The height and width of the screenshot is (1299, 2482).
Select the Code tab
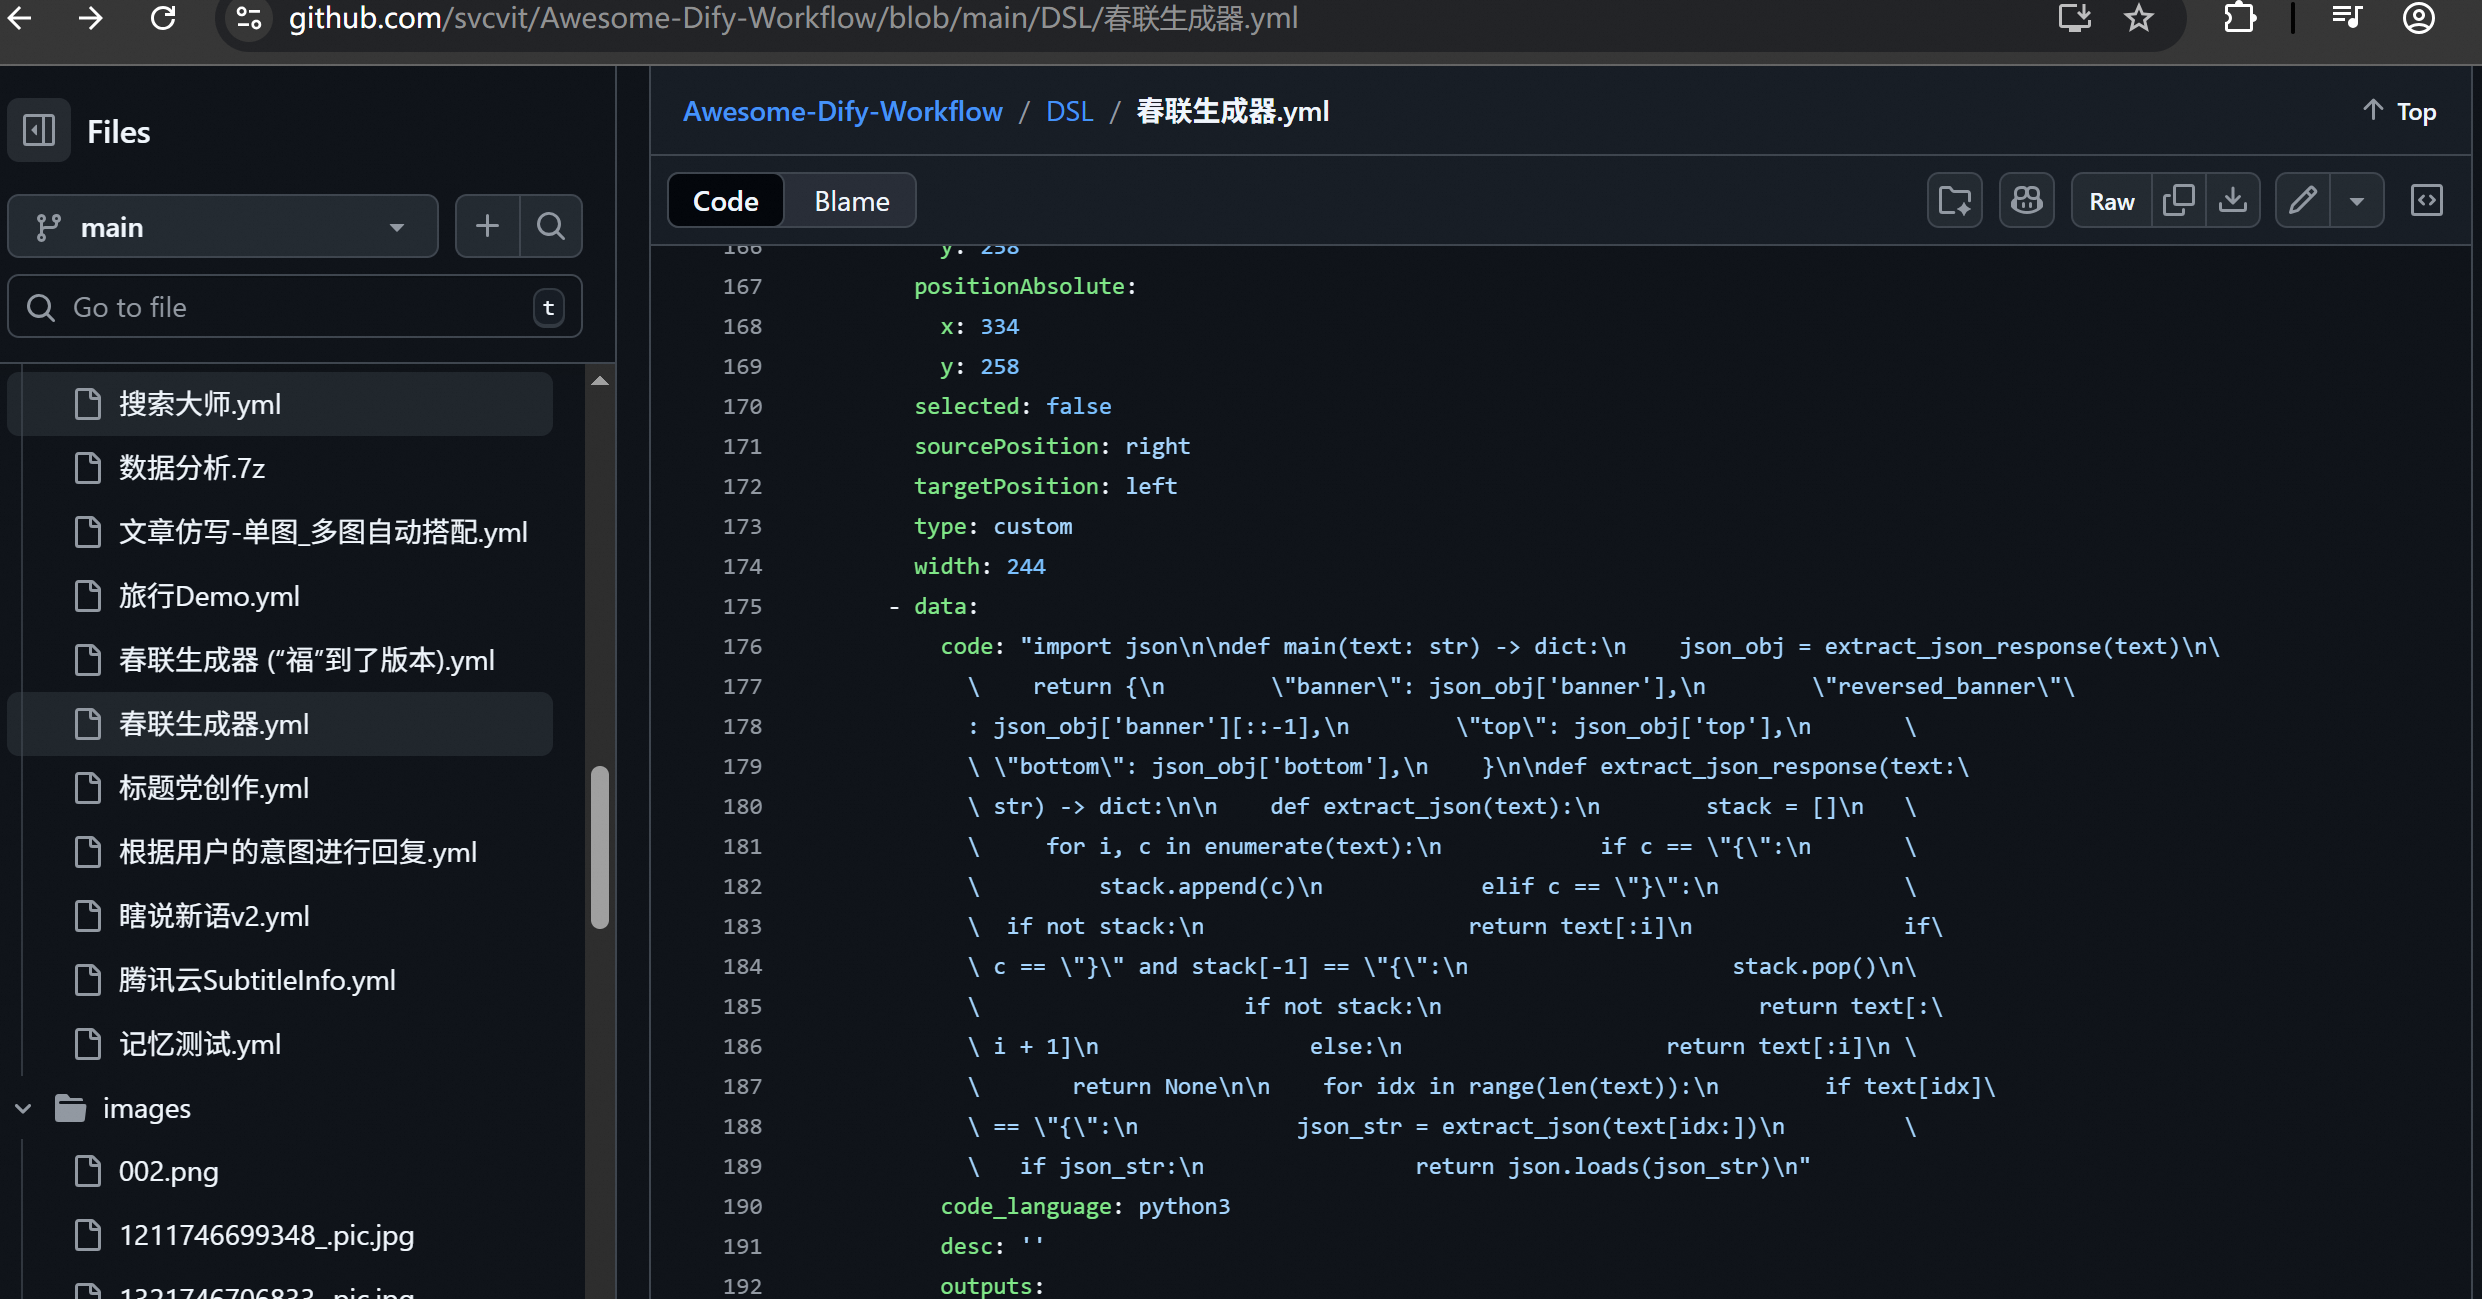726,201
